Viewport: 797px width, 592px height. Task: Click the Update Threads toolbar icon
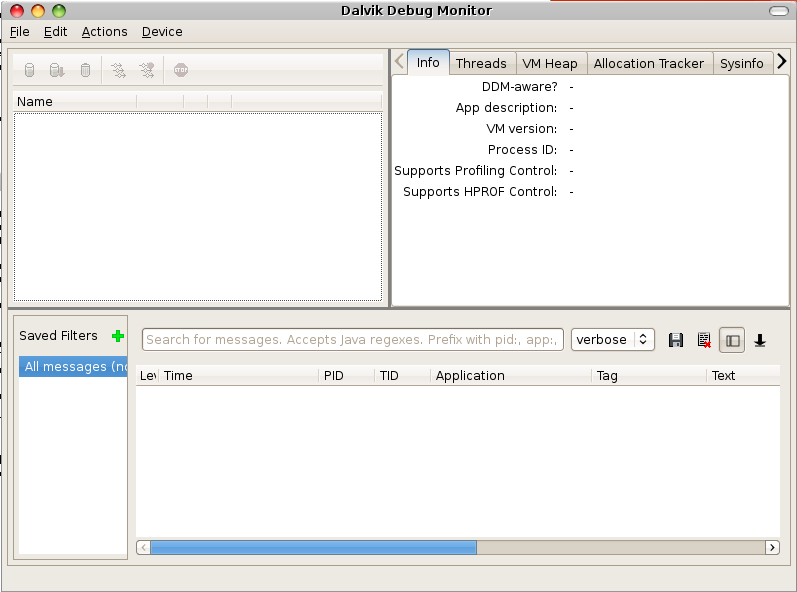[118, 70]
